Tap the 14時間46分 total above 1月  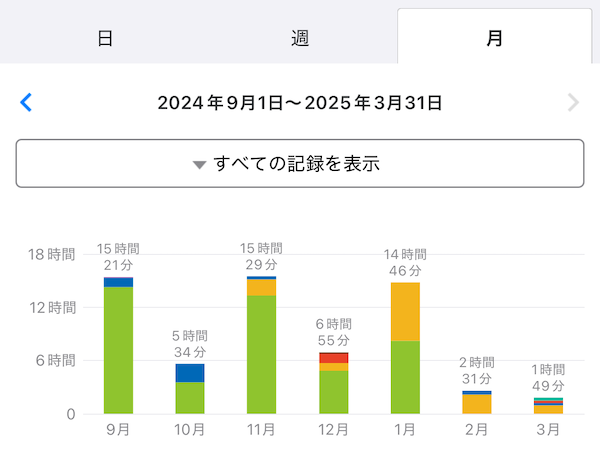point(405,262)
